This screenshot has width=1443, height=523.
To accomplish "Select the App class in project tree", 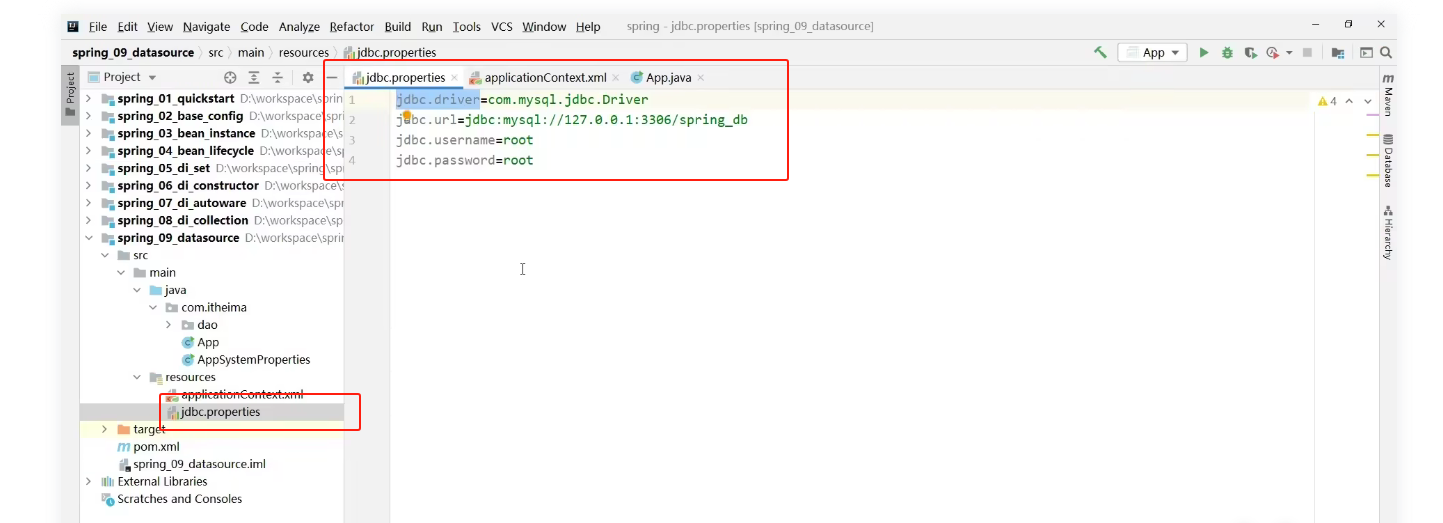I will [x=200, y=342].
